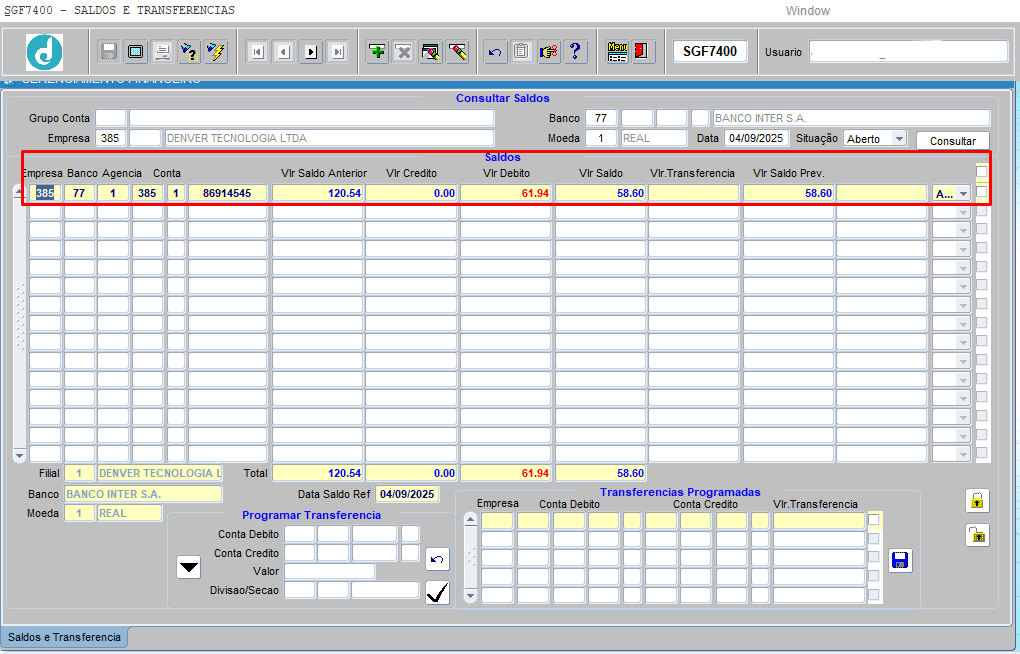This screenshot has width=1020, height=654.
Task: Click the undo arrow in toolbar
Action: pyautogui.click(x=495, y=52)
